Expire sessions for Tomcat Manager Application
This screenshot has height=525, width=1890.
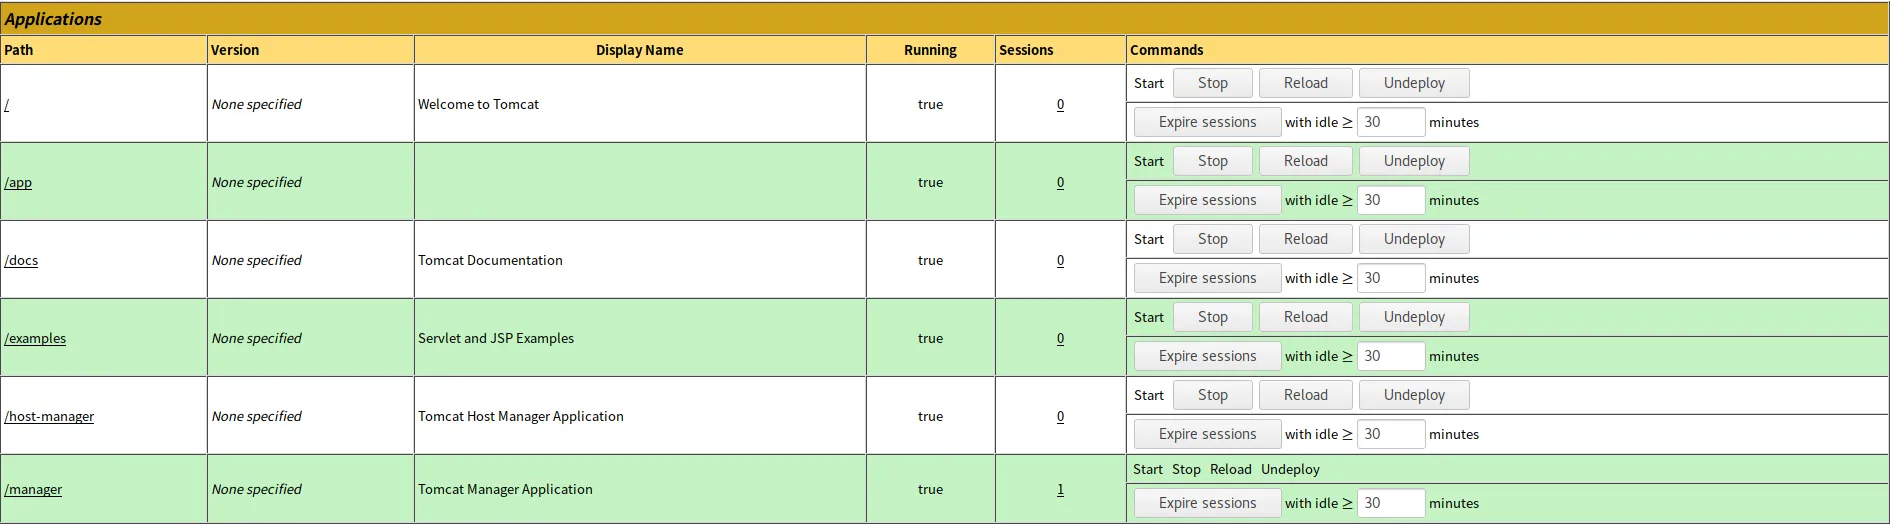(1207, 503)
